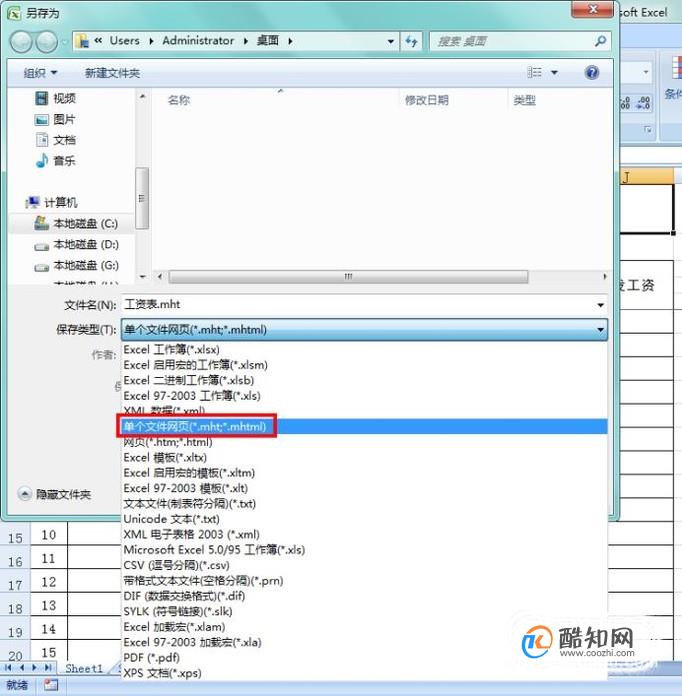Click the 保存类型 combo box
Screen dimensions: 682x696
click(x=364, y=330)
